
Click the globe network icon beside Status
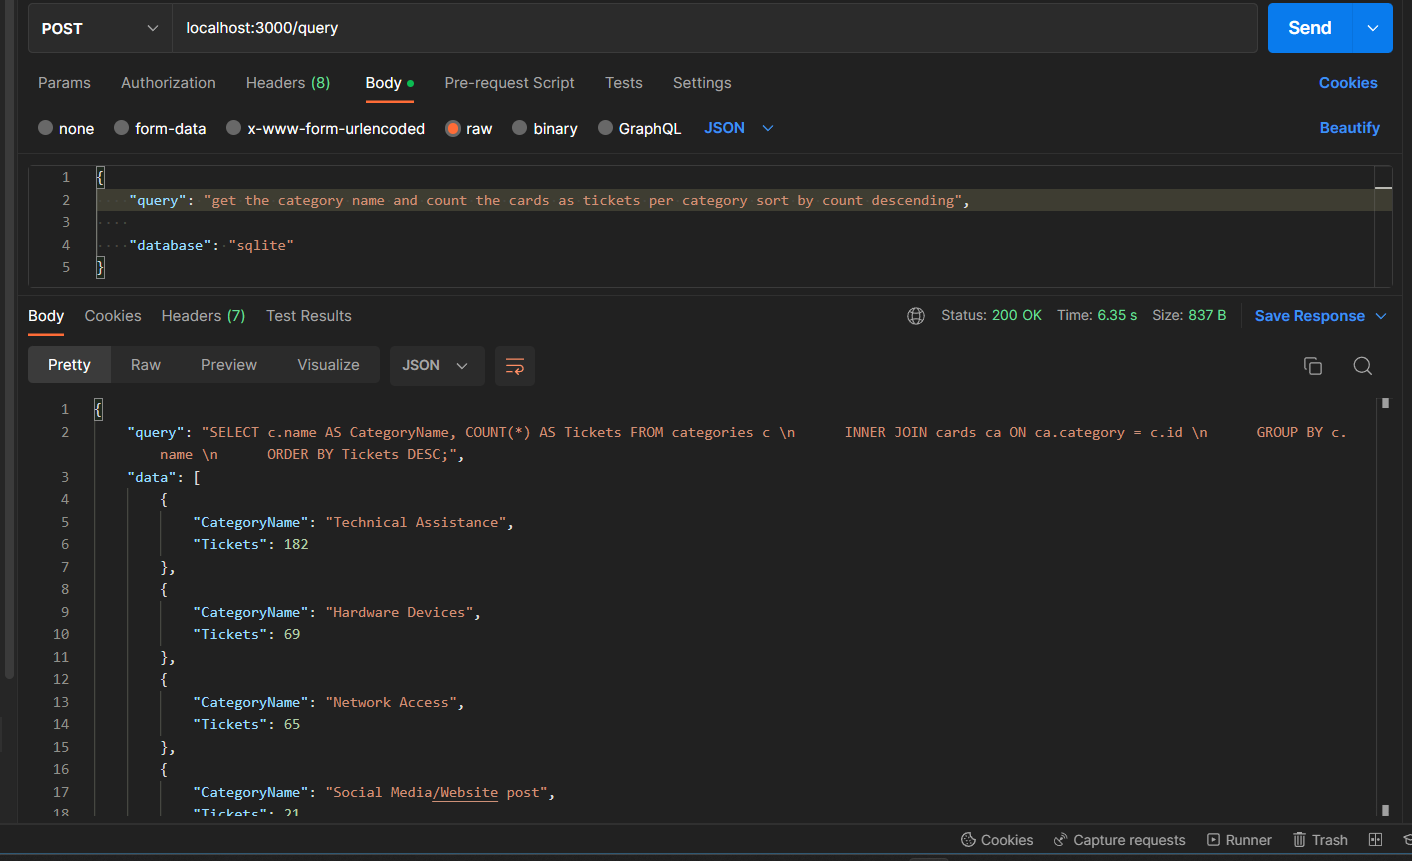(916, 316)
